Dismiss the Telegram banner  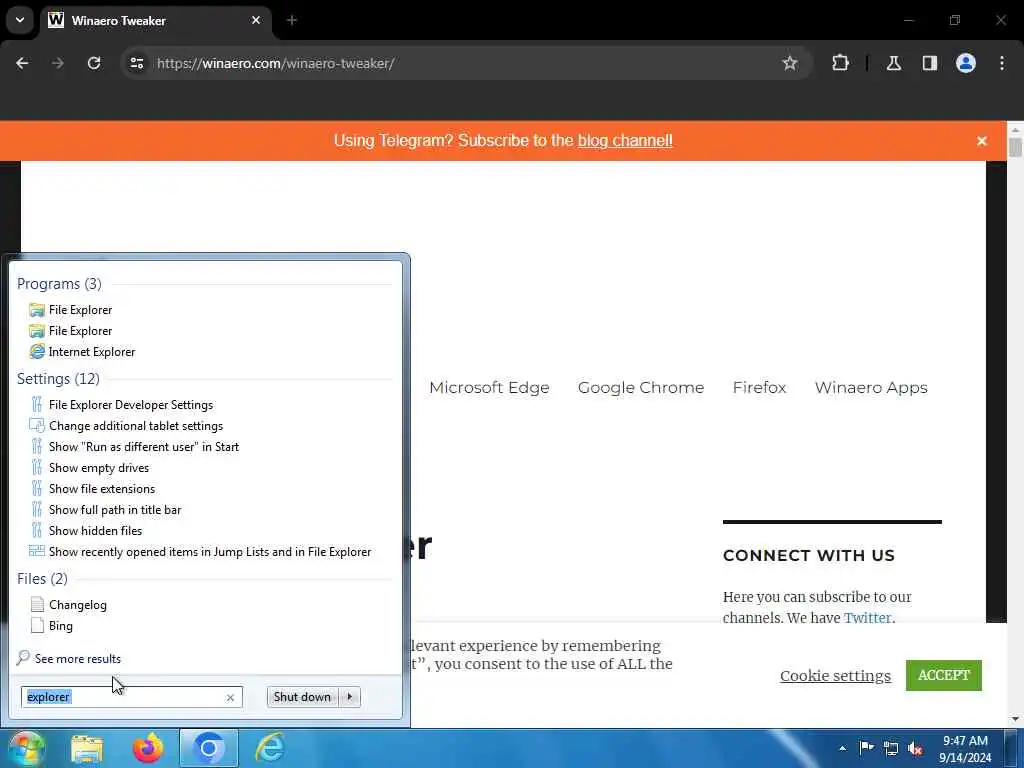(982, 141)
